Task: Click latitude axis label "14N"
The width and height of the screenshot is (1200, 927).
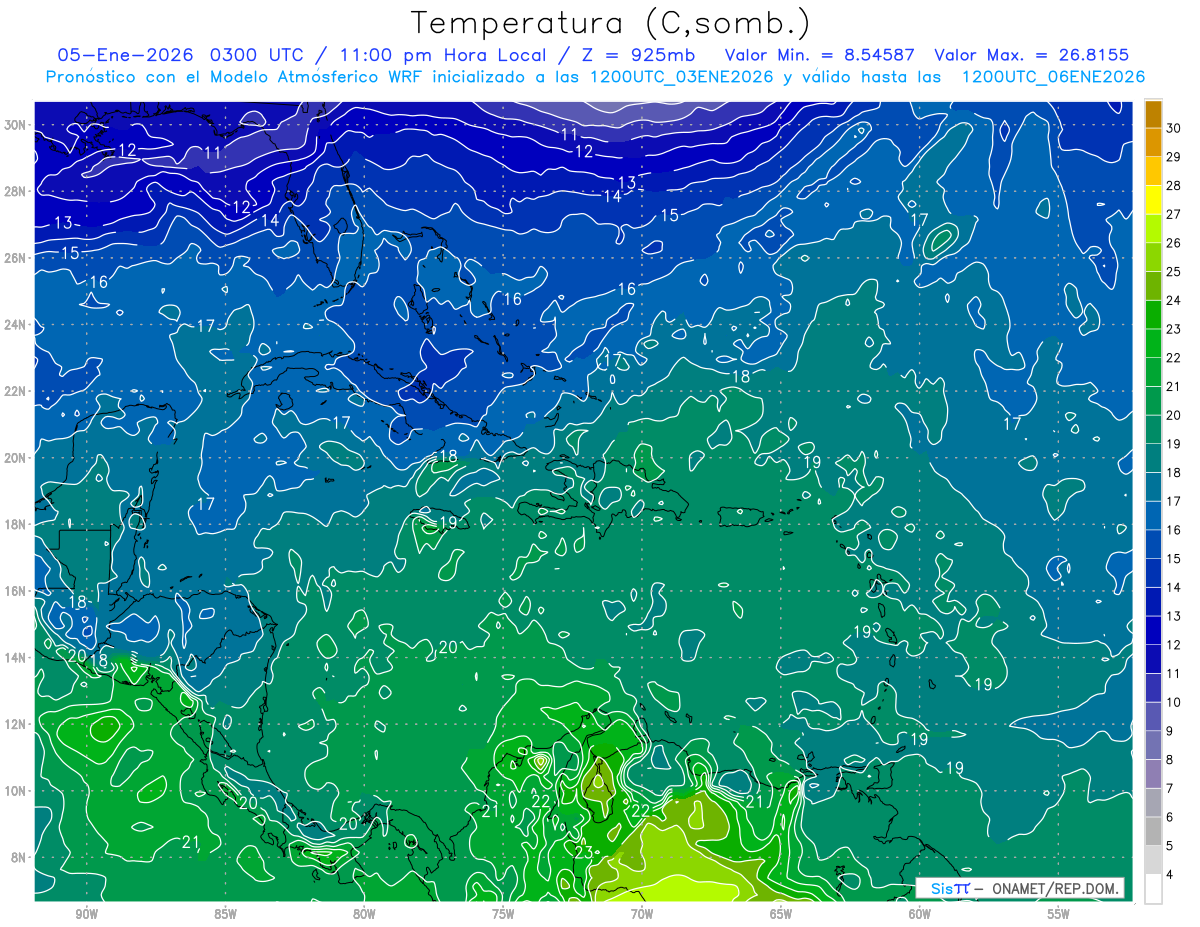Action: pyautogui.click(x=16, y=657)
